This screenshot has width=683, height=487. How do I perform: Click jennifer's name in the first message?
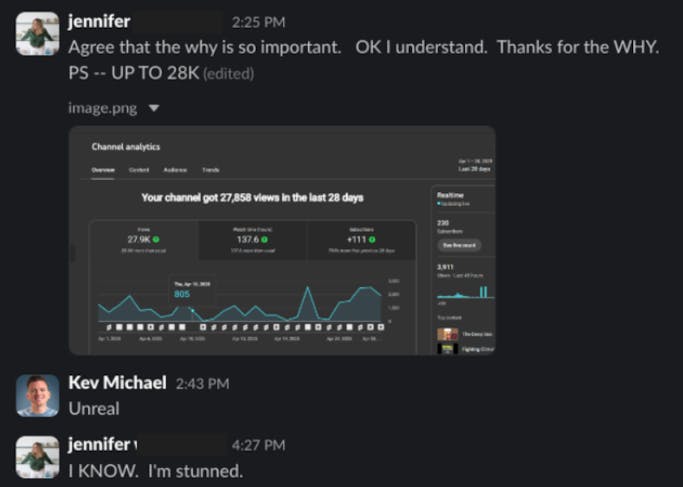(98, 20)
